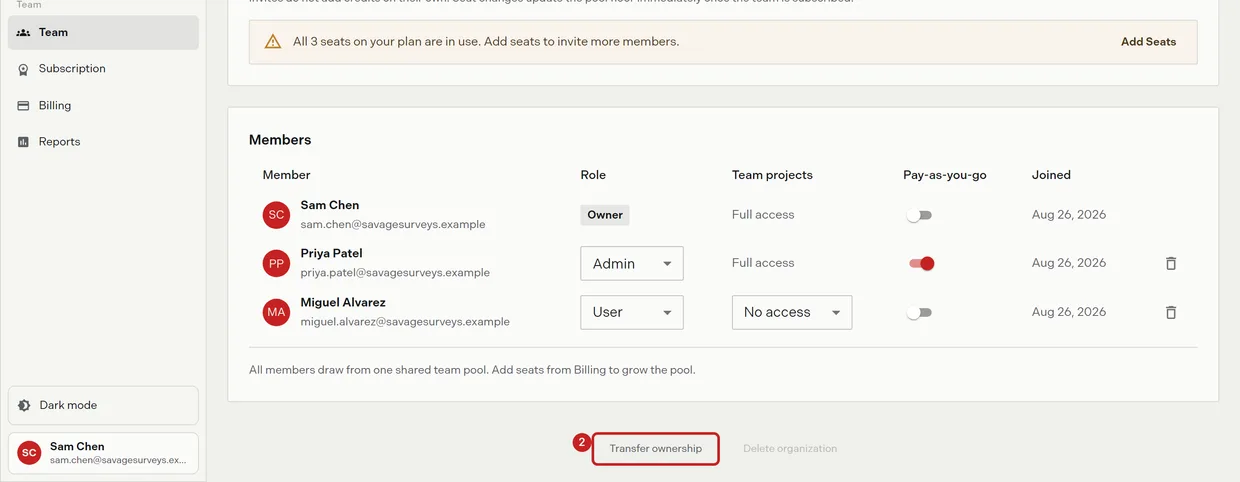Click the warning triangle icon in seats banner
Screen dimensions: 1240x482
click(x=272, y=42)
